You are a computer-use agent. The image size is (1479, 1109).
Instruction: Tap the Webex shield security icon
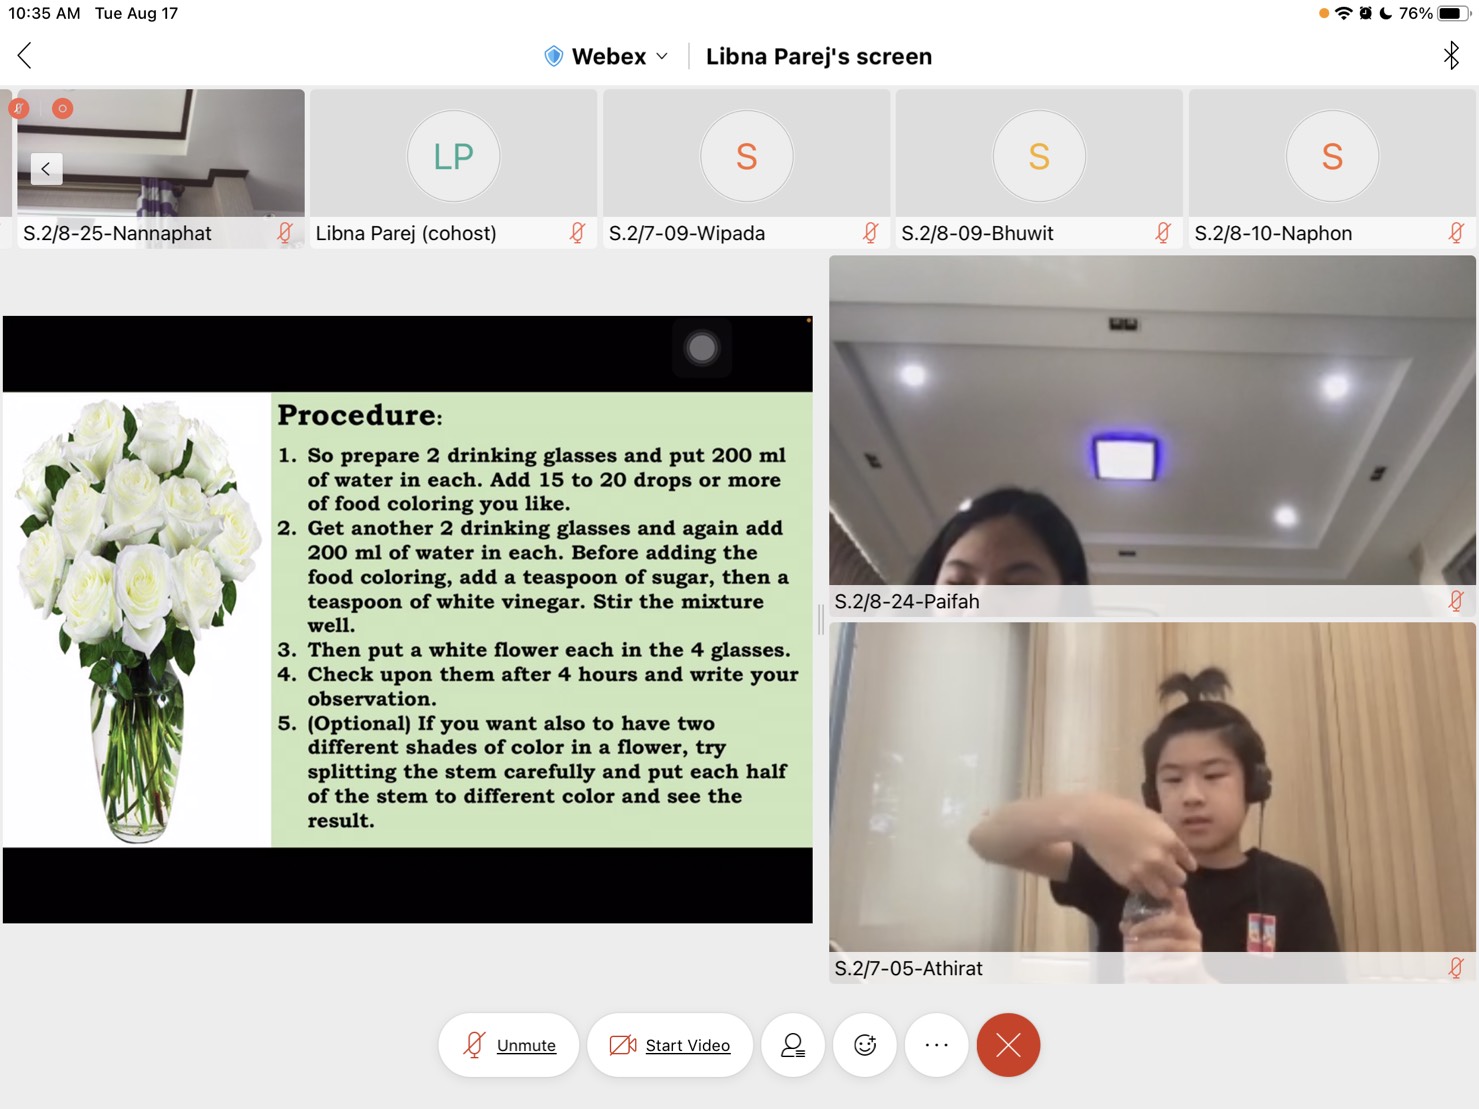[x=553, y=56]
